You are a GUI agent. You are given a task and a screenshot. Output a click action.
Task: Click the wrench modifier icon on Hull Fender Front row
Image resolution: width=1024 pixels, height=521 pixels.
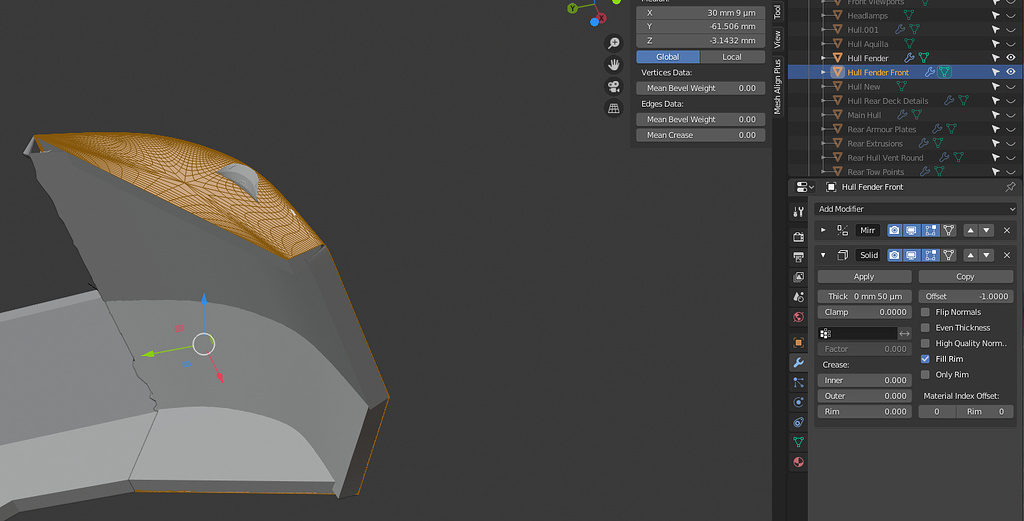pyautogui.click(x=929, y=72)
